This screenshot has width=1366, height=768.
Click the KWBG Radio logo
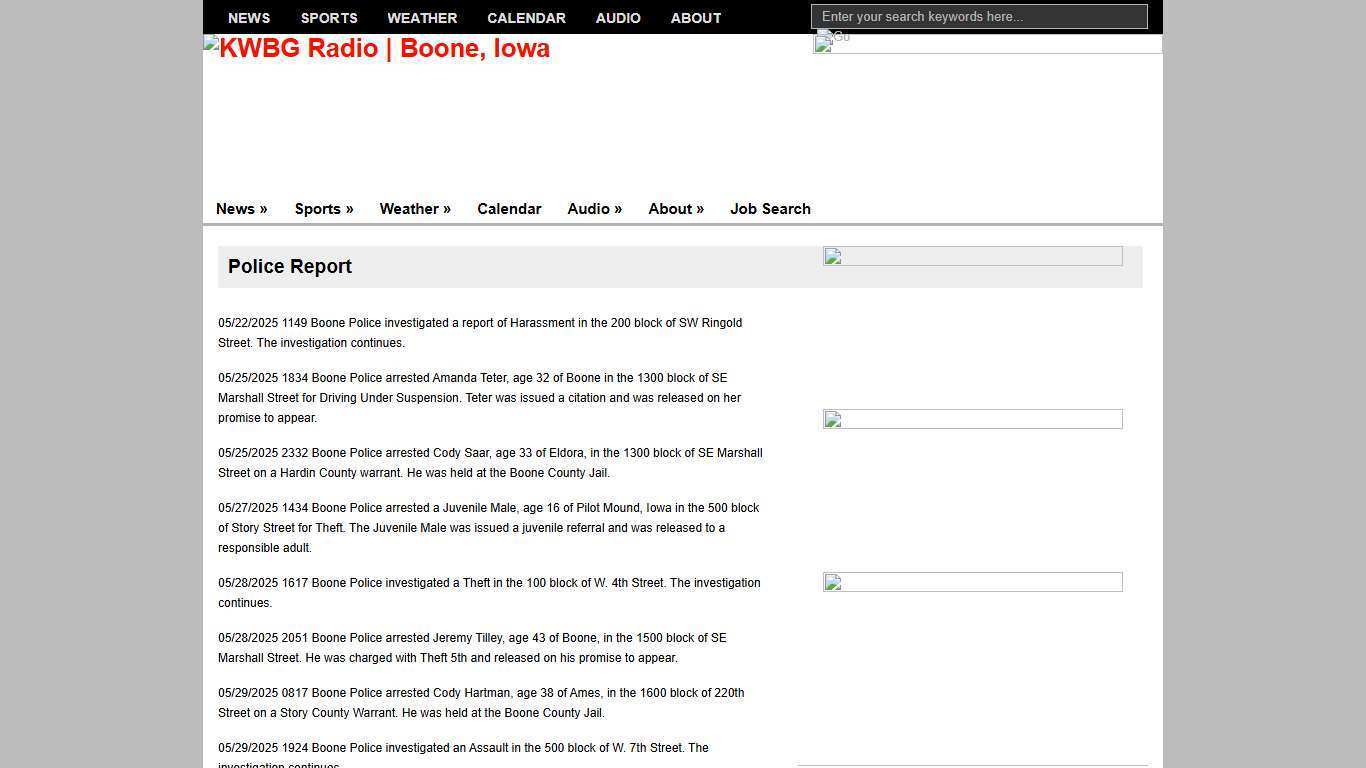pyautogui.click(x=376, y=48)
